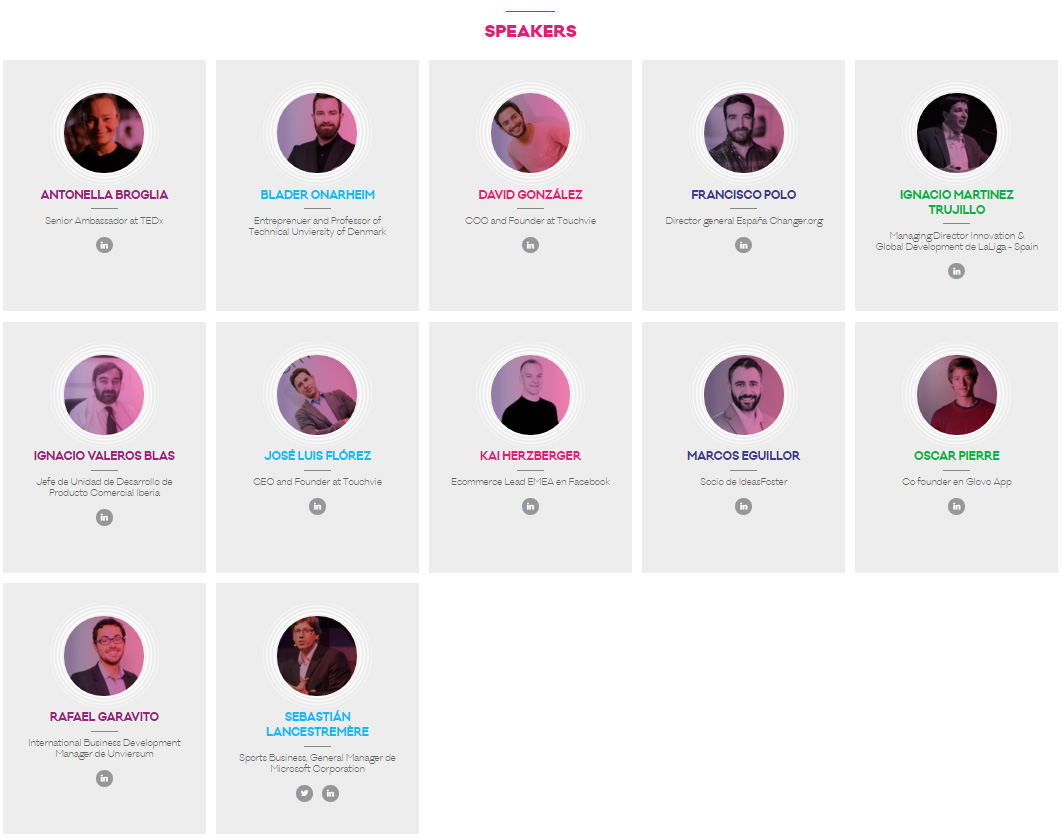Screen dimensions: 1061x838
Task: Select the Rafael Garavito name link
Action: 104,717
